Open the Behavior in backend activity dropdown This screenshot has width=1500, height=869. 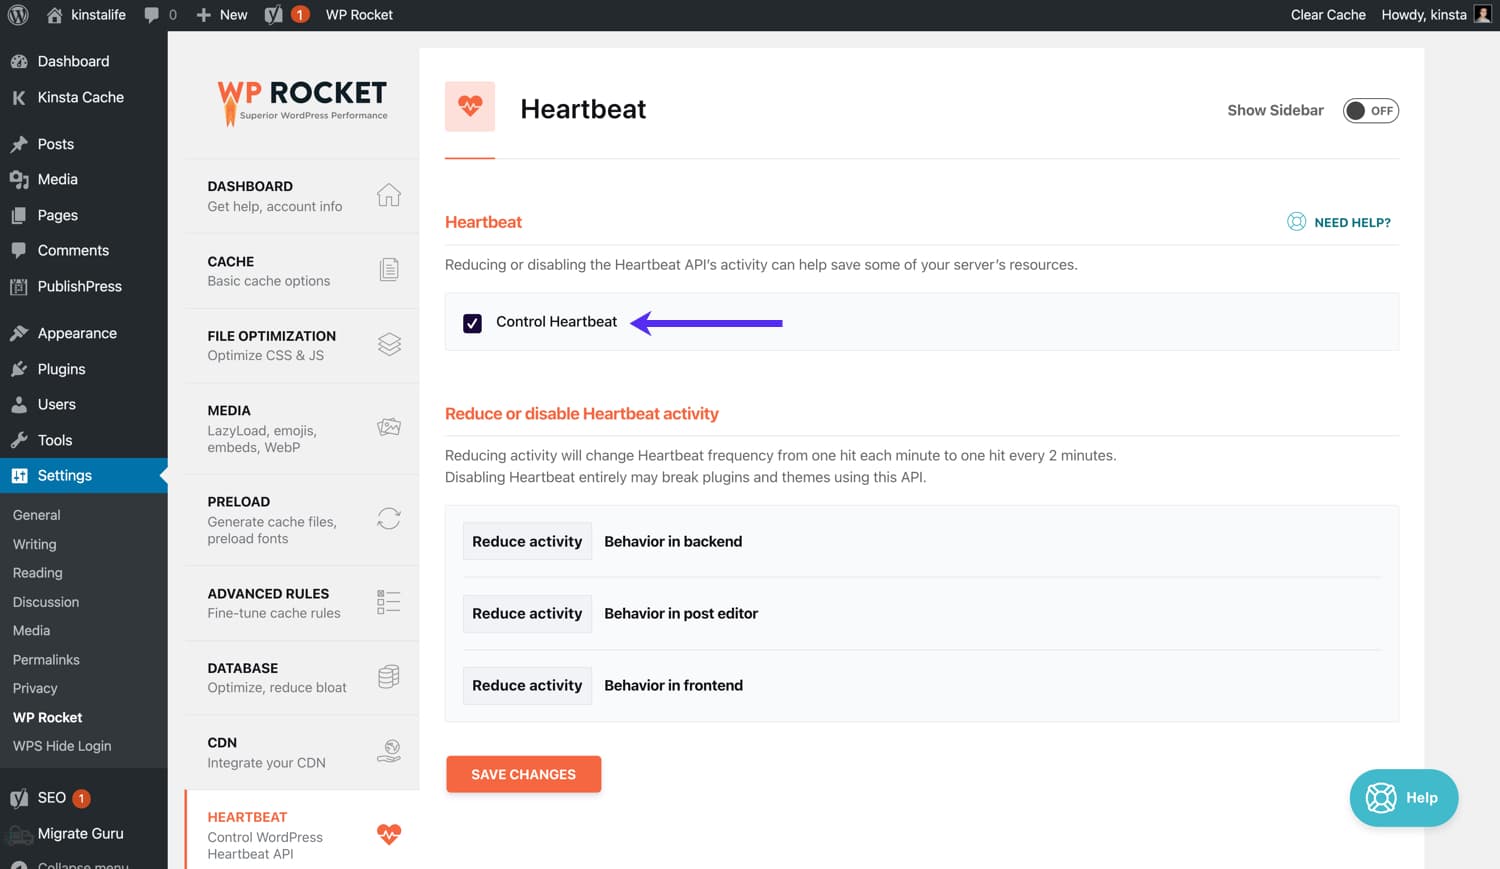tap(527, 541)
